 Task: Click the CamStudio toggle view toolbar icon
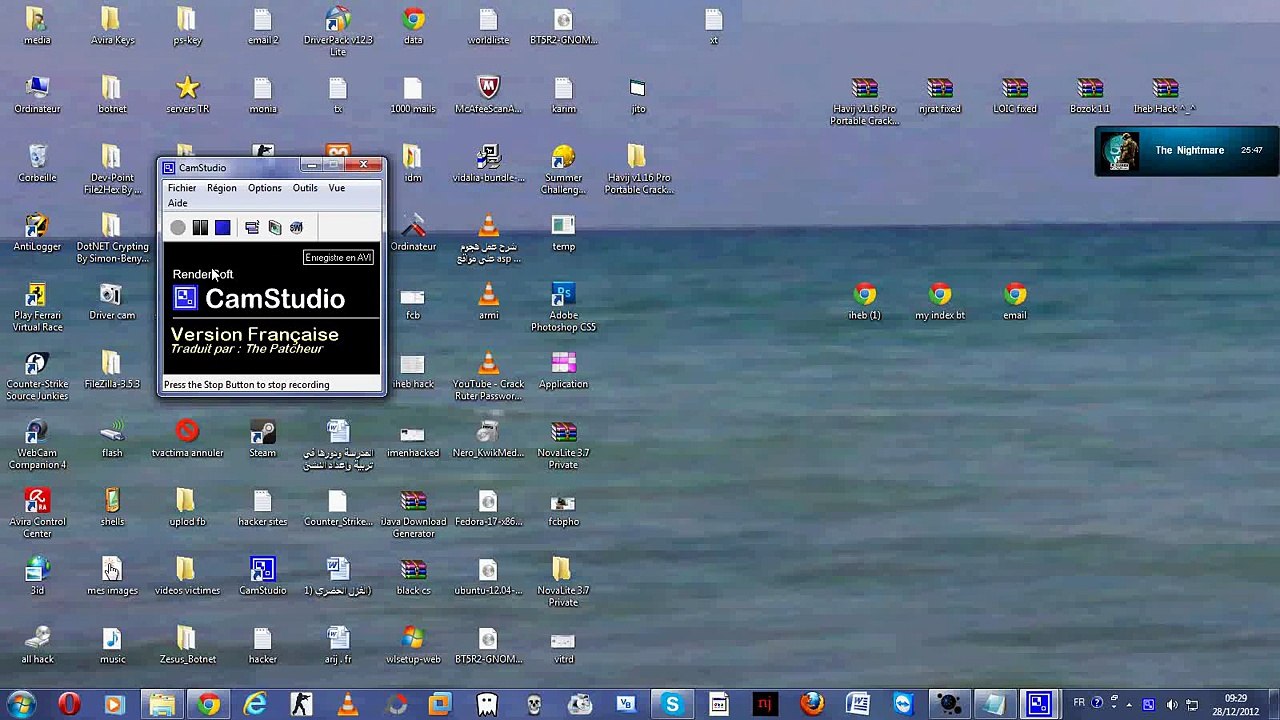(x=252, y=228)
